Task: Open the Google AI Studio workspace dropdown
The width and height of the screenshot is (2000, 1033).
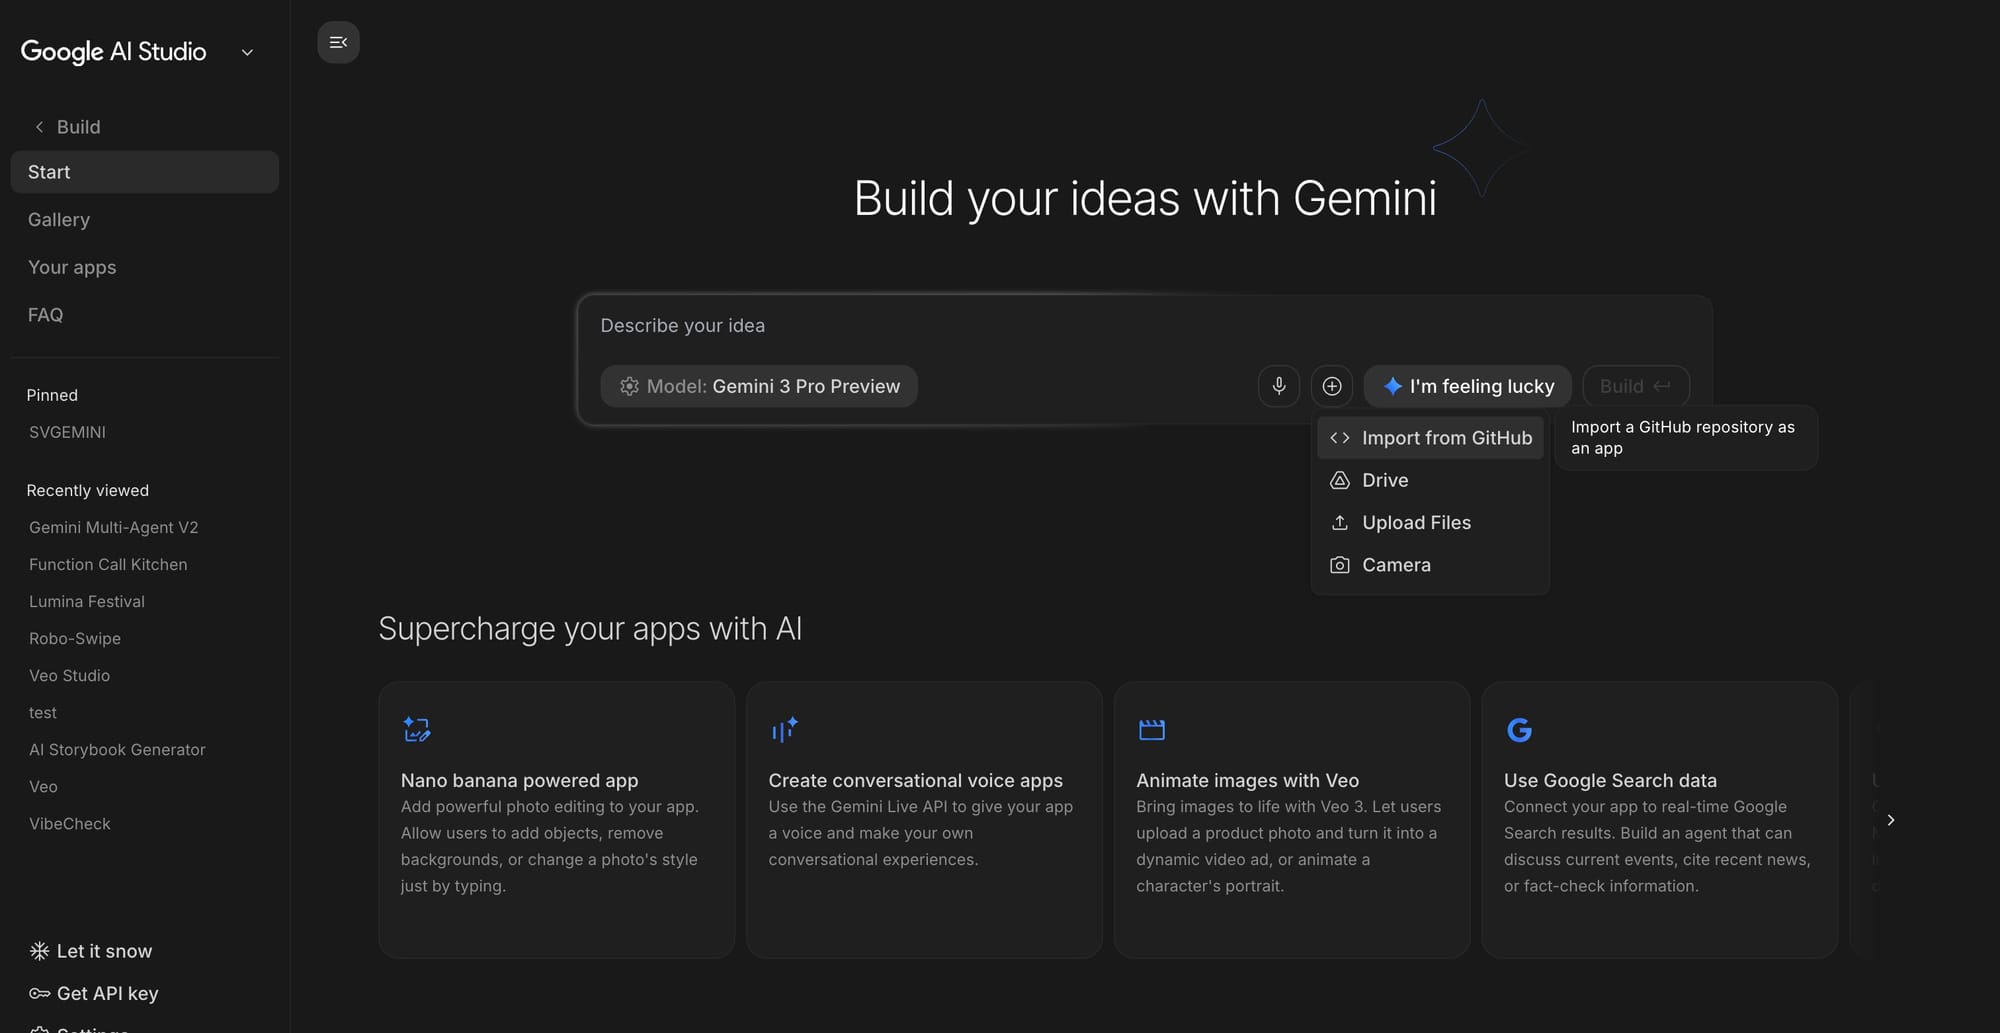Action: point(247,51)
